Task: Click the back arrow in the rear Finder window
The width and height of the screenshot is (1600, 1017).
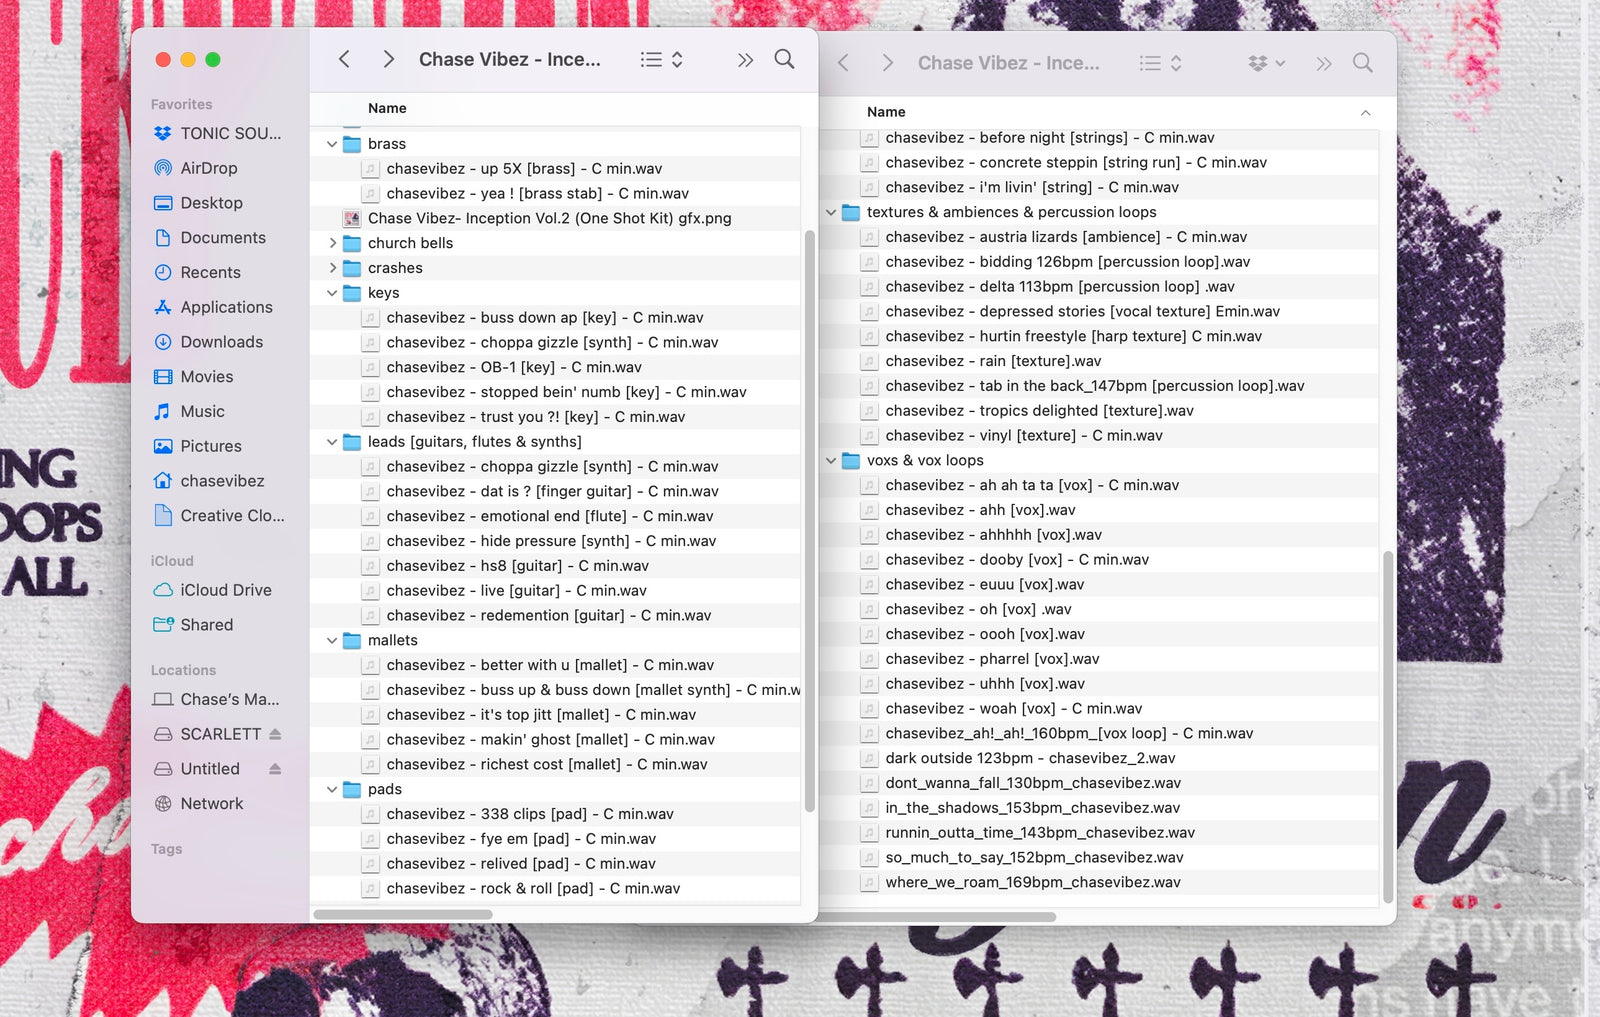Action: (843, 63)
